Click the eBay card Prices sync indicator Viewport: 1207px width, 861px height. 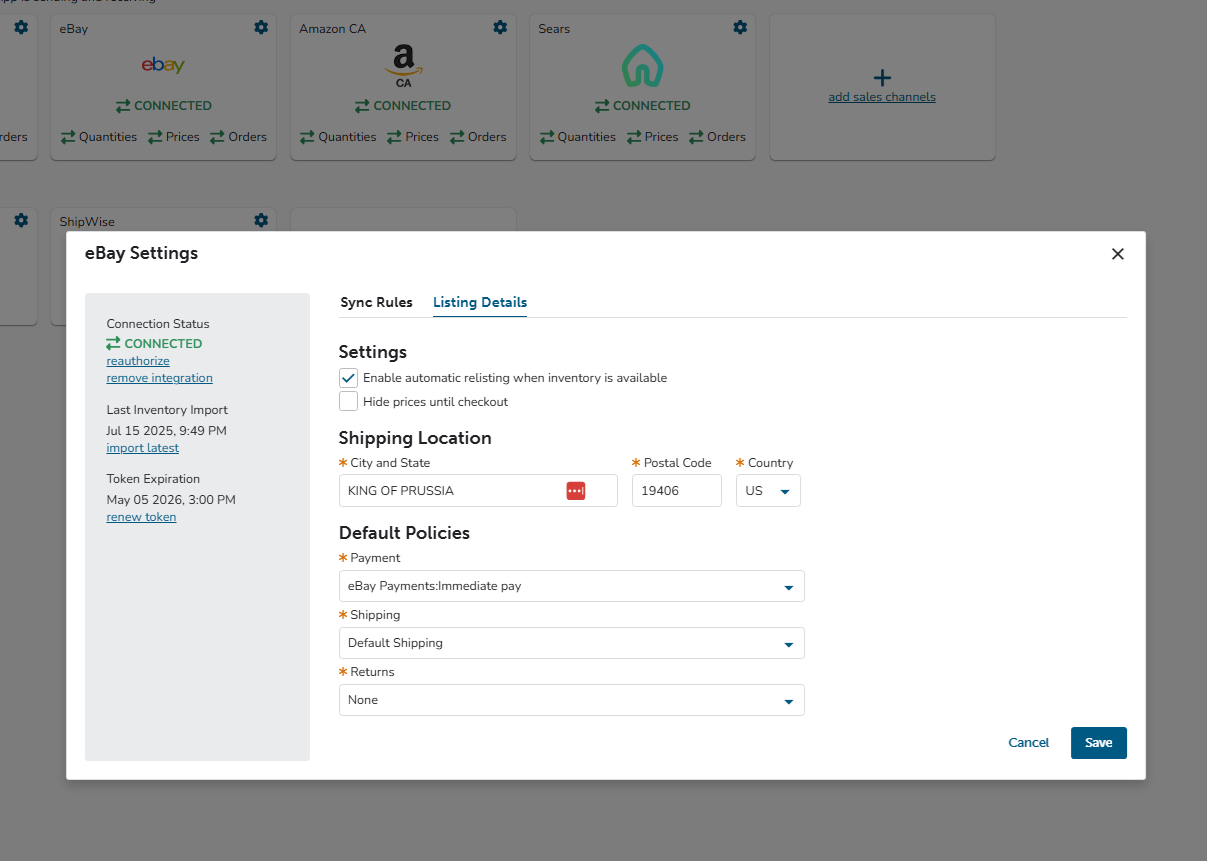coord(174,137)
